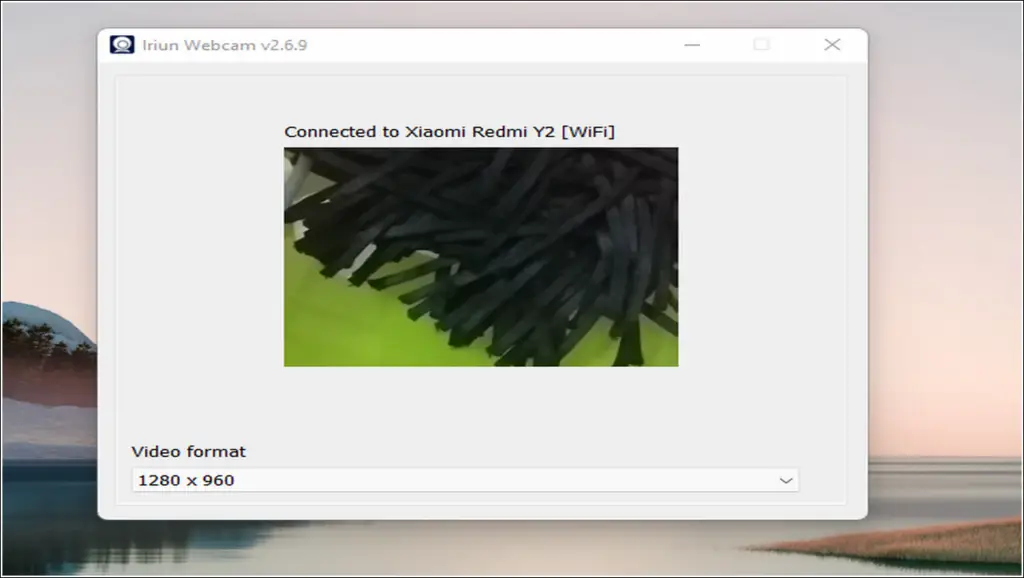Close the Iriun Webcam application
The width and height of the screenshot is (1024, 578).
click(x=832, y=44)
